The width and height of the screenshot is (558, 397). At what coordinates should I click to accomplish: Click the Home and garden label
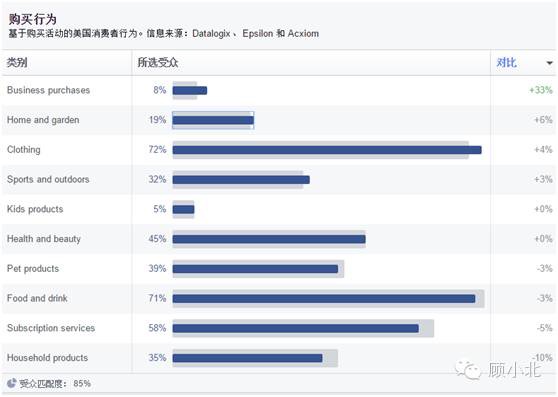[43, 120]
